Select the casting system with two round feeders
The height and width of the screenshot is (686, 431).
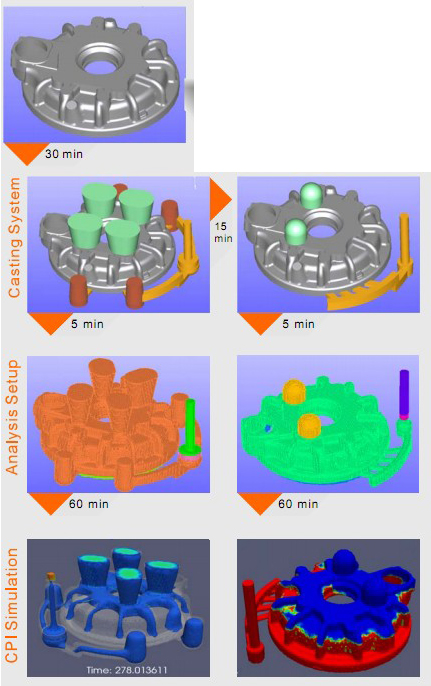(x=328, y=245)
